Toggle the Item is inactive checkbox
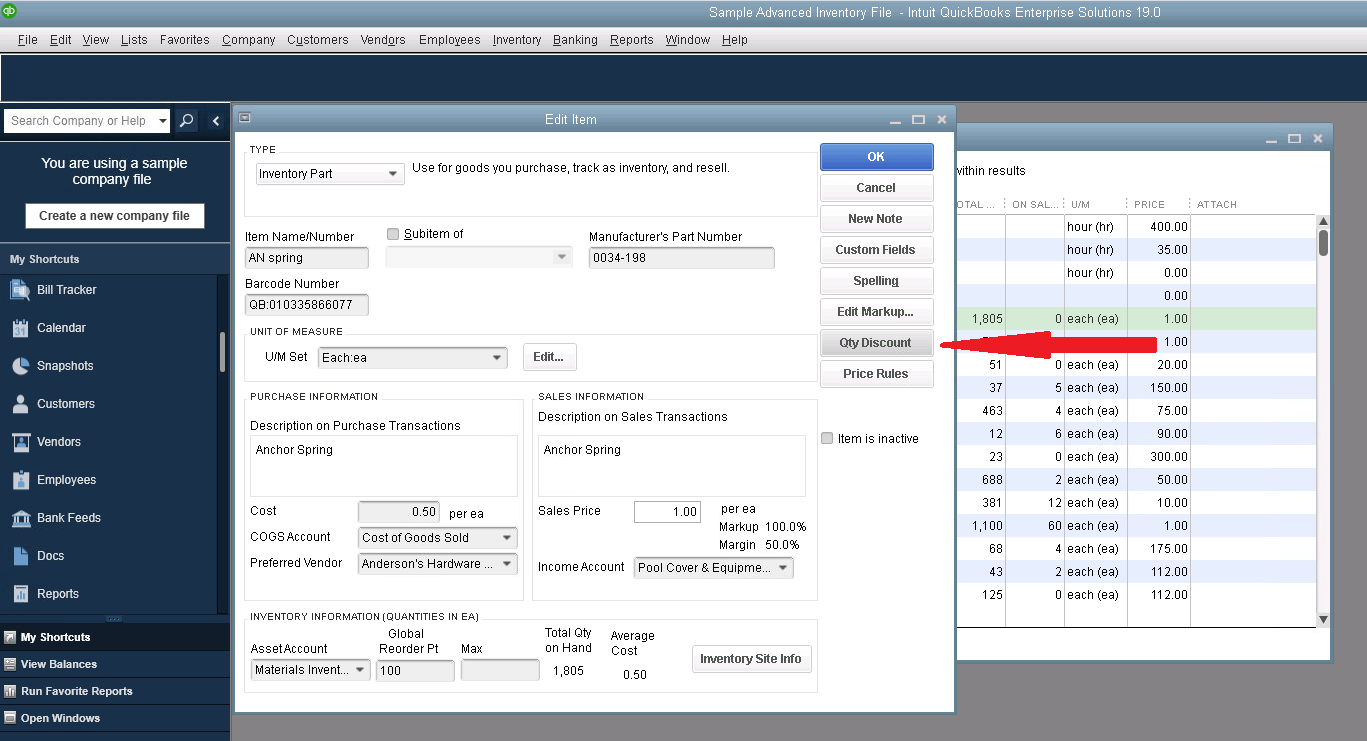This screenshot has height=741, width=1367. (x=827, y=438)
